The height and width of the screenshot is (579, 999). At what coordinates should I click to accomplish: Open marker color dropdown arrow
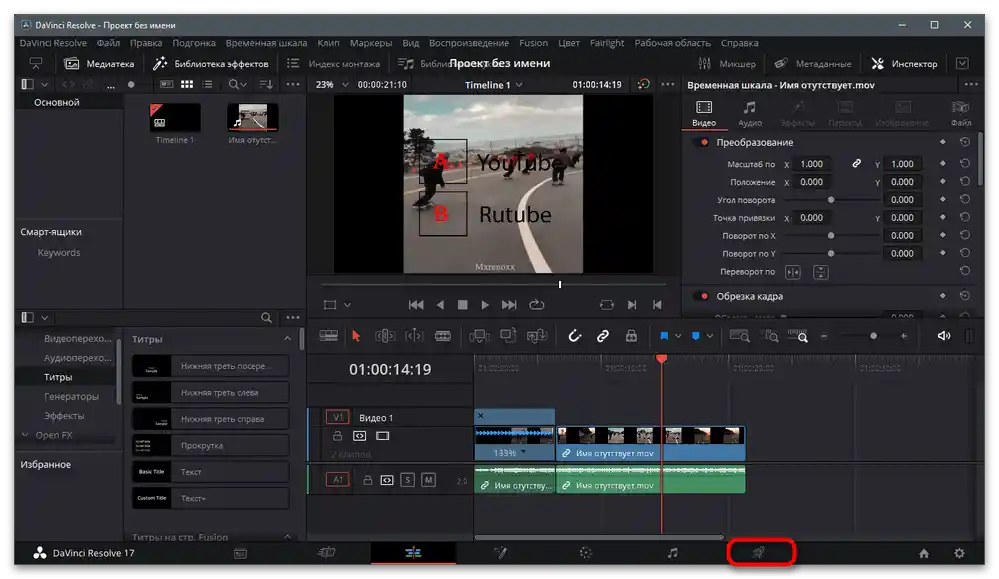[x=710, y=336]
